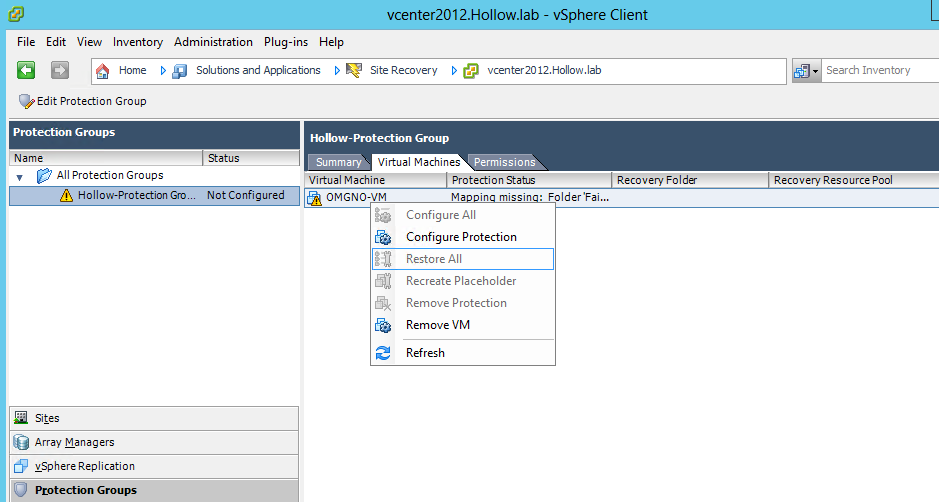Collapse the All Protection Groups tree node

[x=20, y=177]
